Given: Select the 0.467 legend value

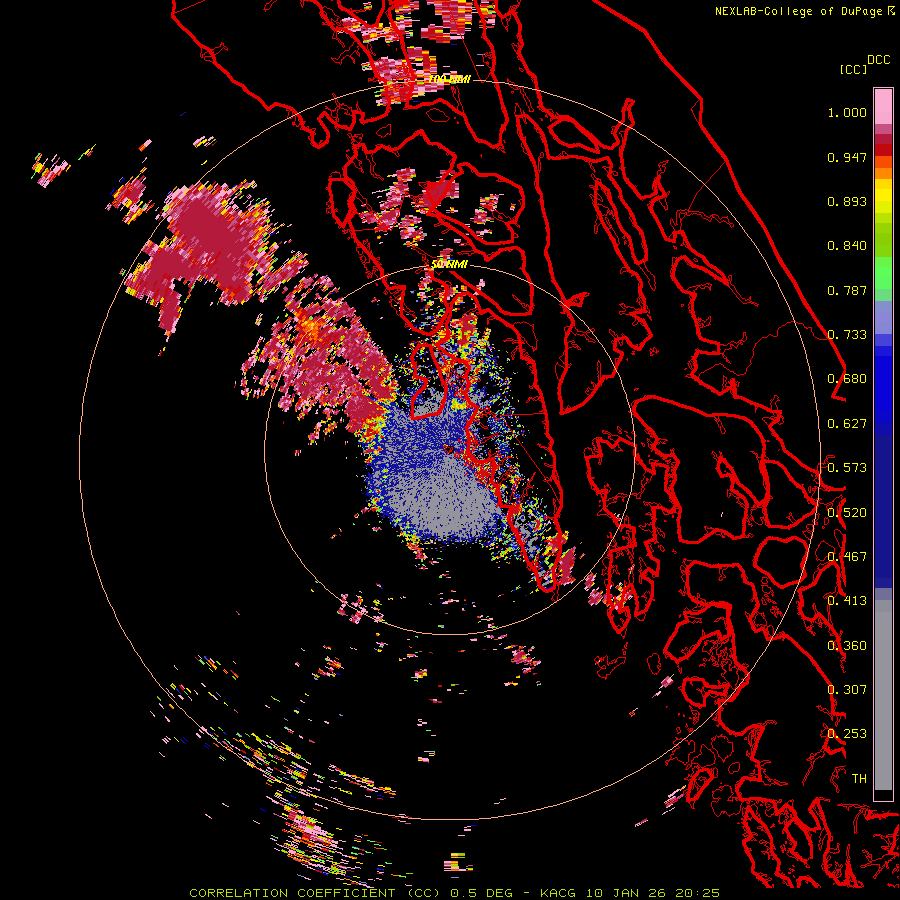Looking at the screenshot, I should (847, 557).
